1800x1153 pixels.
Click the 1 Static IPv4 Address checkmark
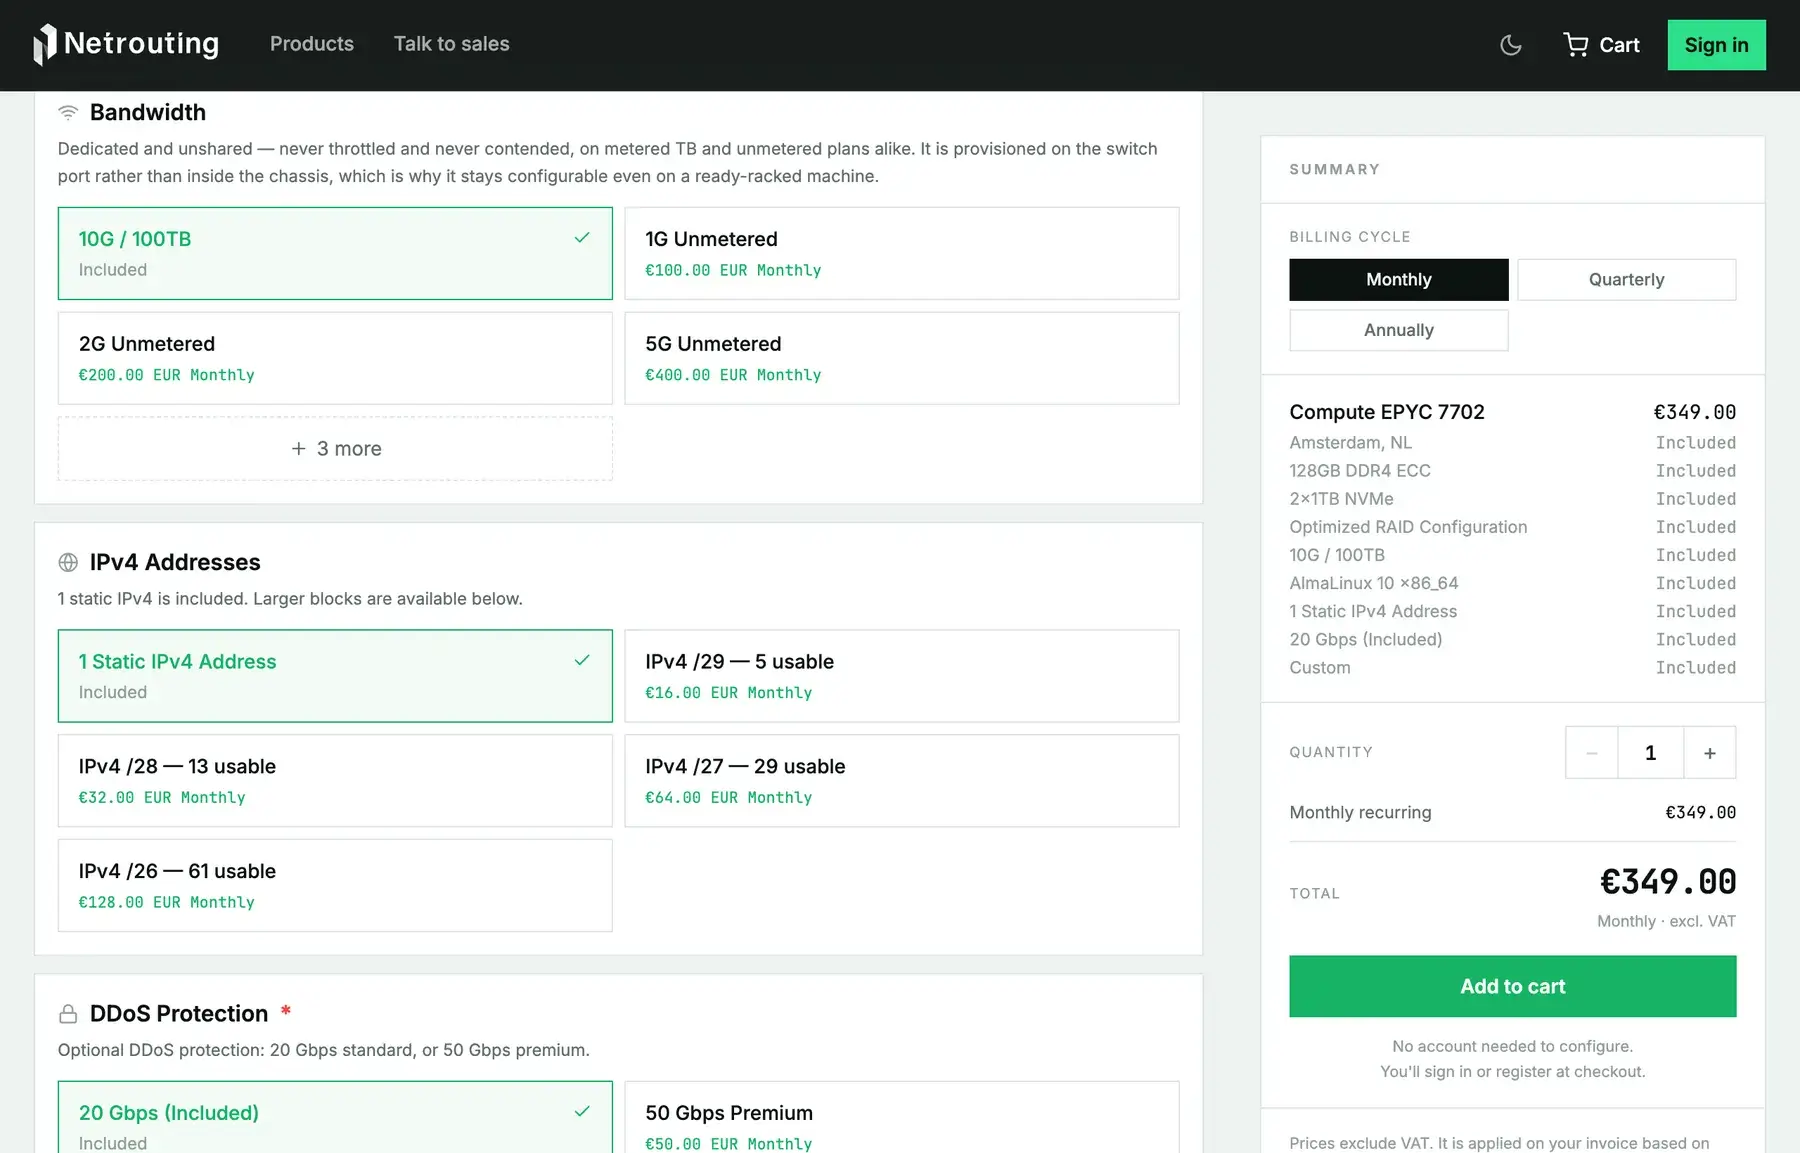(582, 661)
